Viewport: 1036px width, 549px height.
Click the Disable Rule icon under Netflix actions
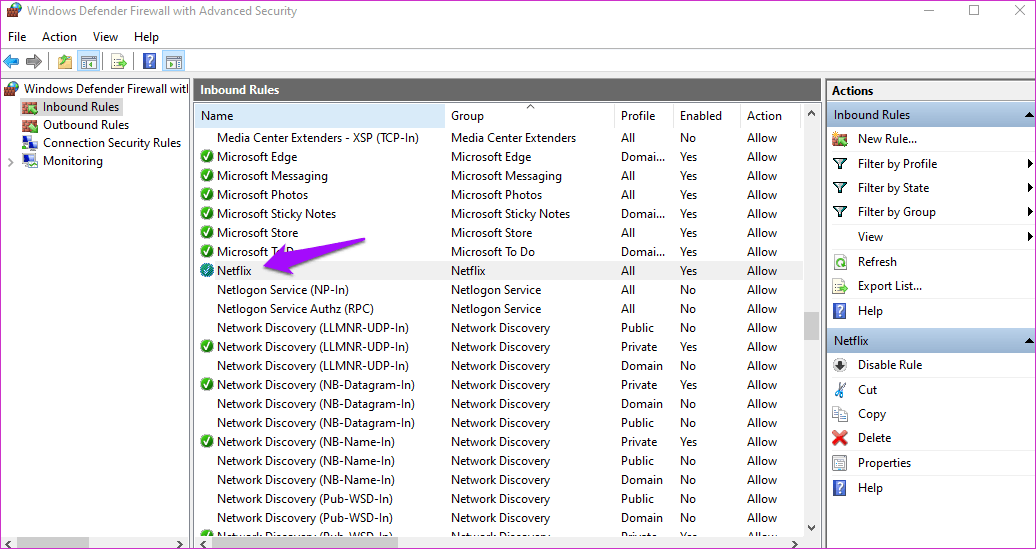click(840, 365)
